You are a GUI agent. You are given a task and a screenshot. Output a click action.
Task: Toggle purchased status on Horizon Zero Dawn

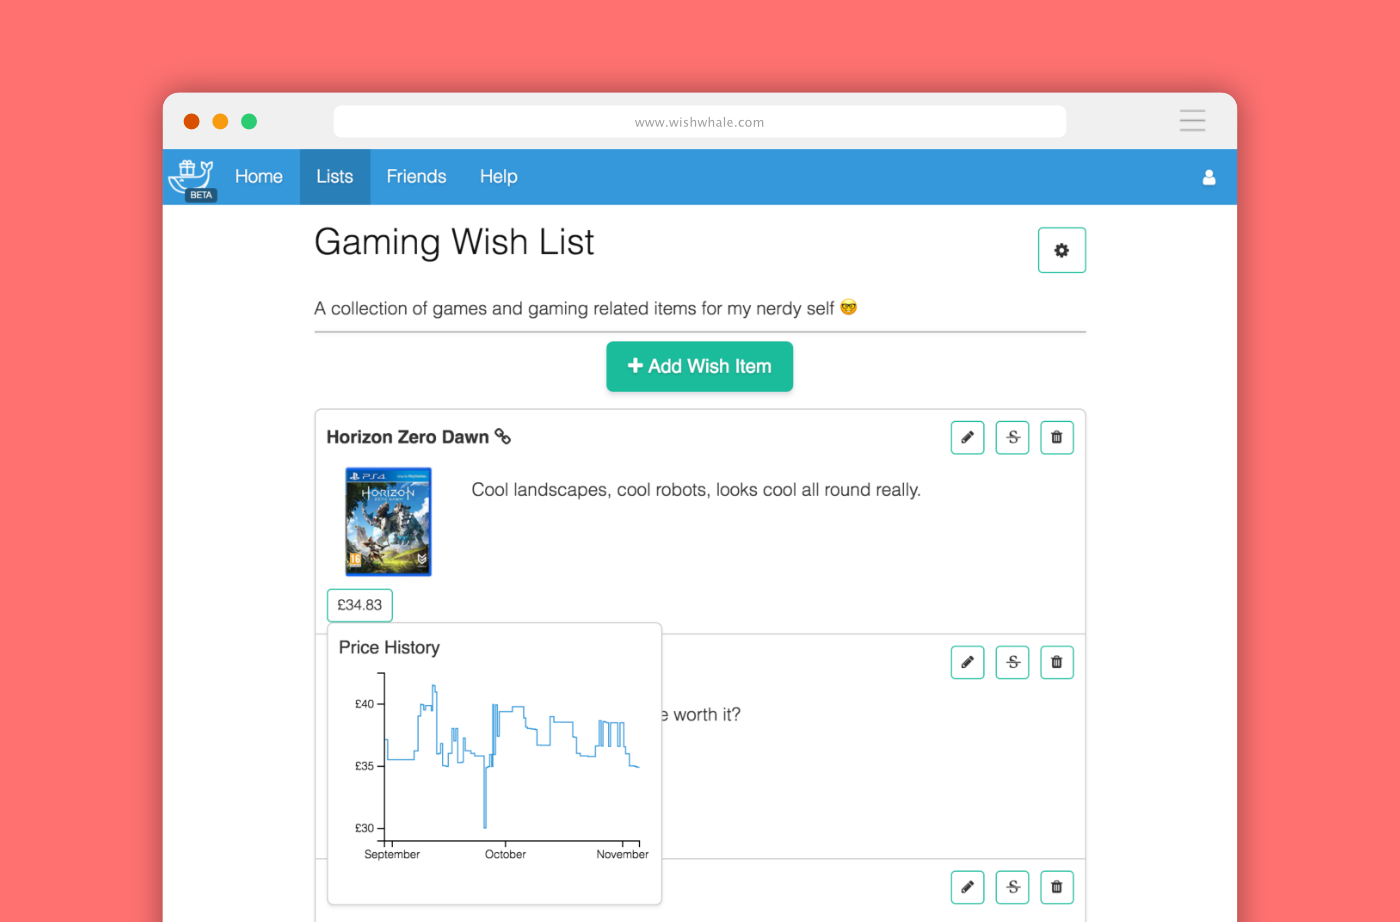(1011, 437)
